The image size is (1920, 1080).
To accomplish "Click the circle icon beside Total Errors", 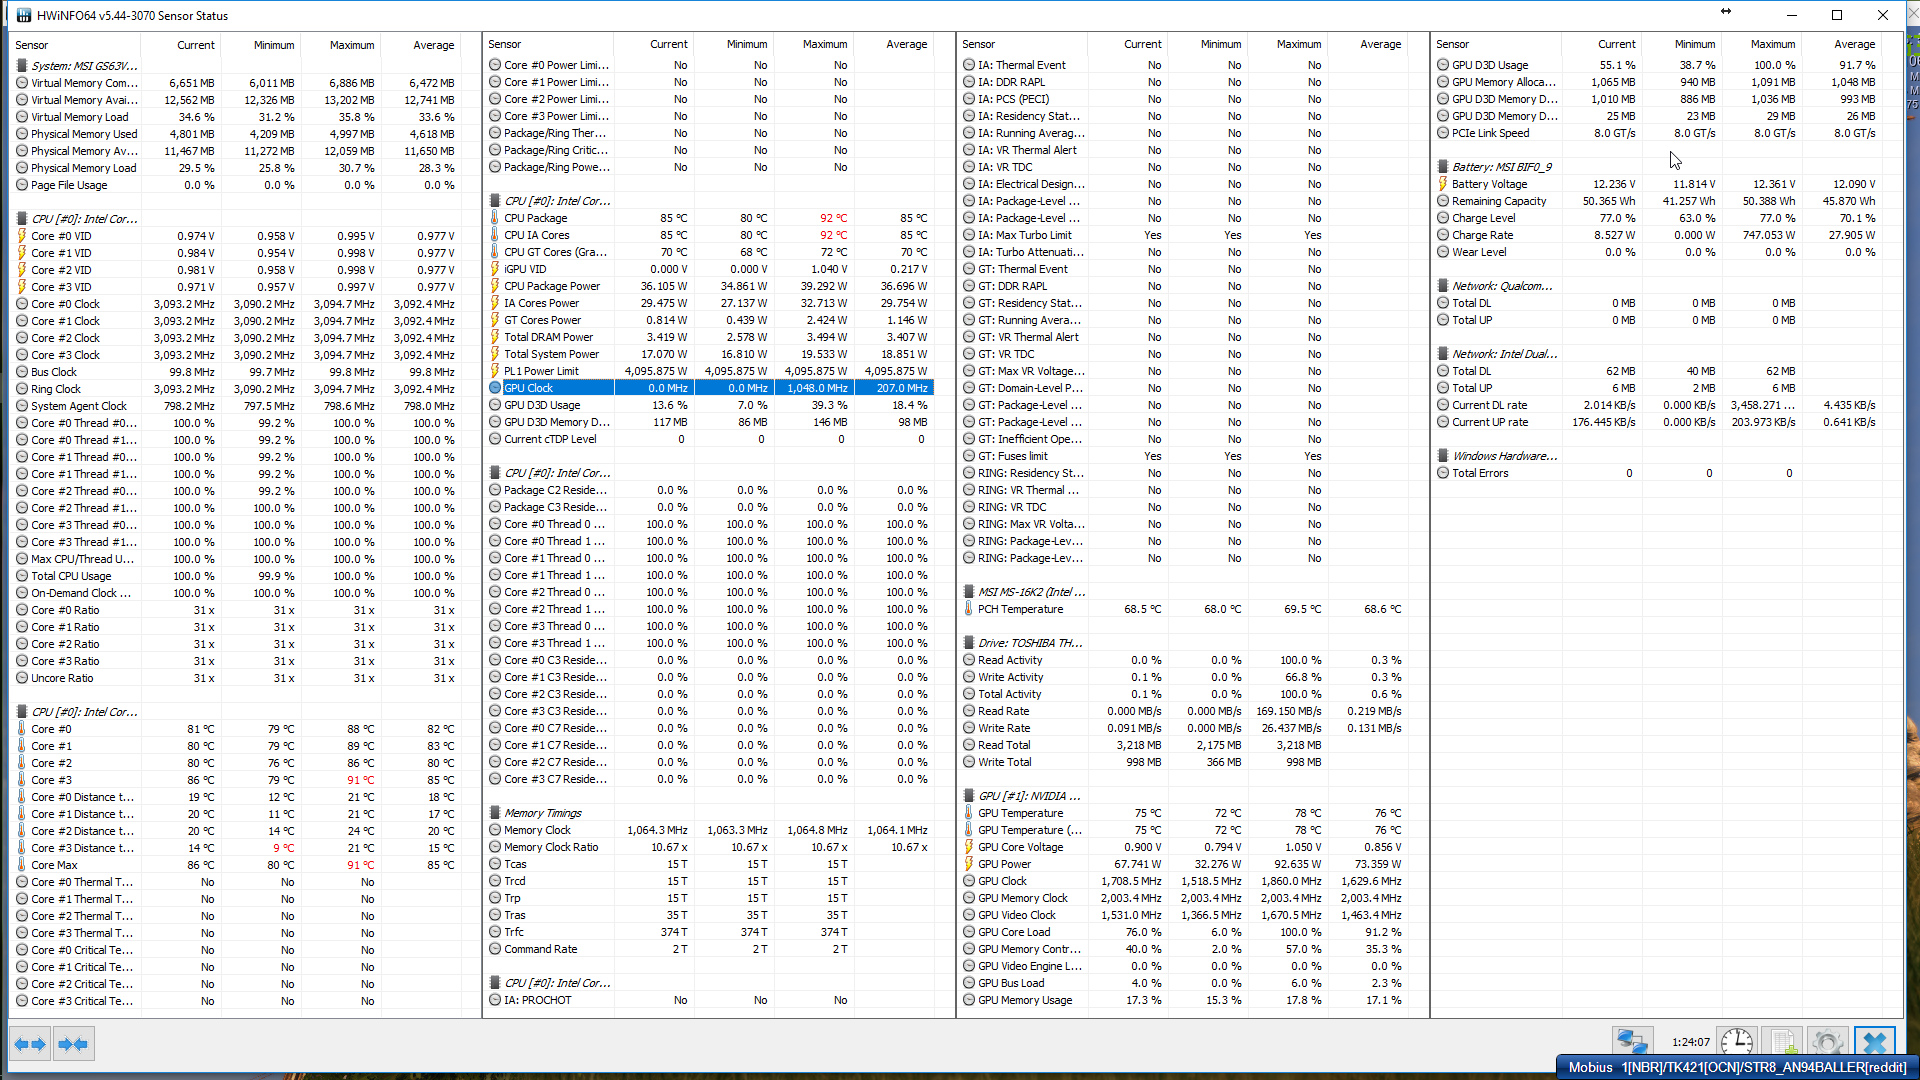I will pos(1443,473).
